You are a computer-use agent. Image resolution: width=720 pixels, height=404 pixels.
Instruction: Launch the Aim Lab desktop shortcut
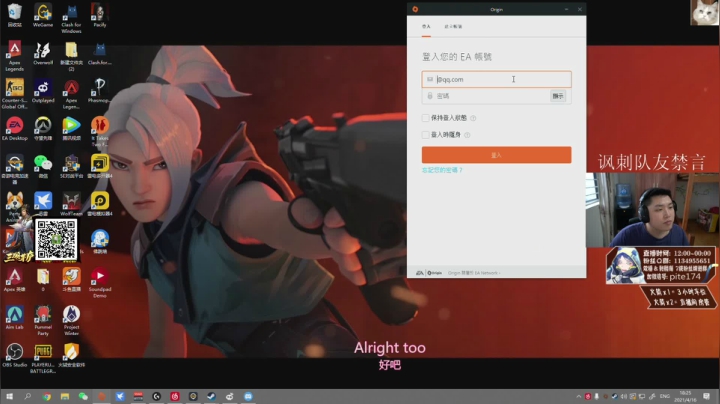coord(15,317)
